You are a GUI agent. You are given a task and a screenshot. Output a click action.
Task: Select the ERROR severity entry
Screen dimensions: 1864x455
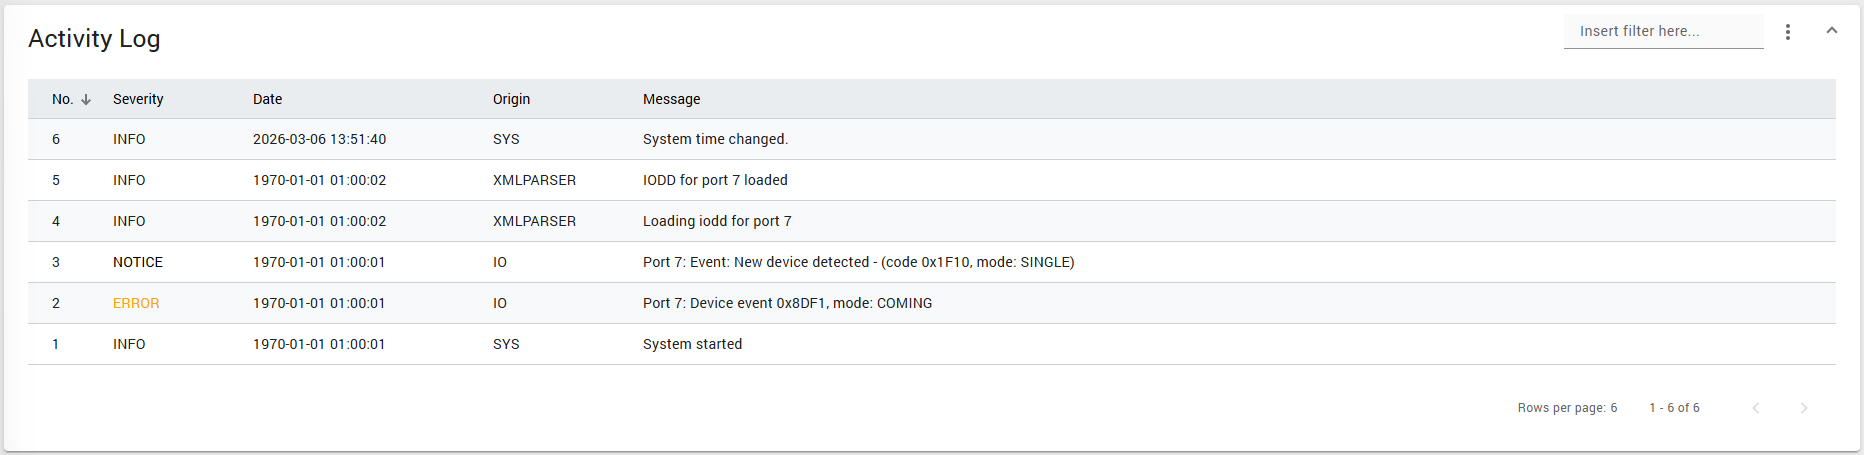pos(136,303)
